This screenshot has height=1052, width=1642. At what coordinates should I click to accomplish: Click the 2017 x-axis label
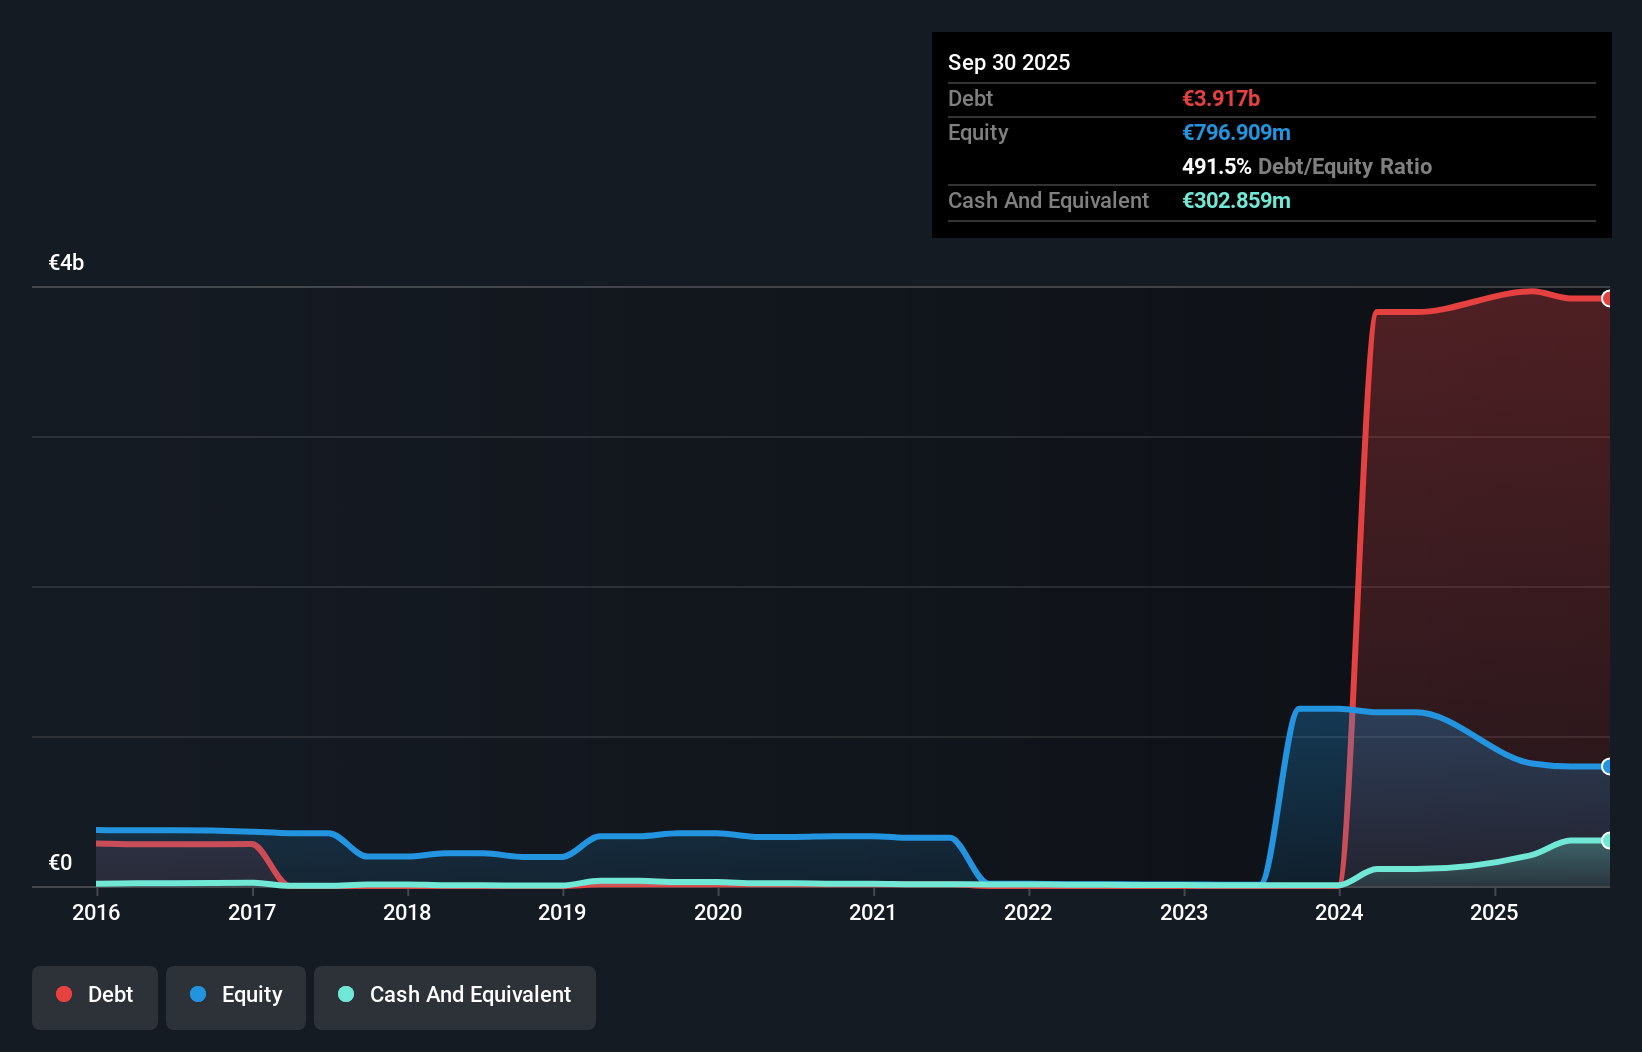coord(252,912)
